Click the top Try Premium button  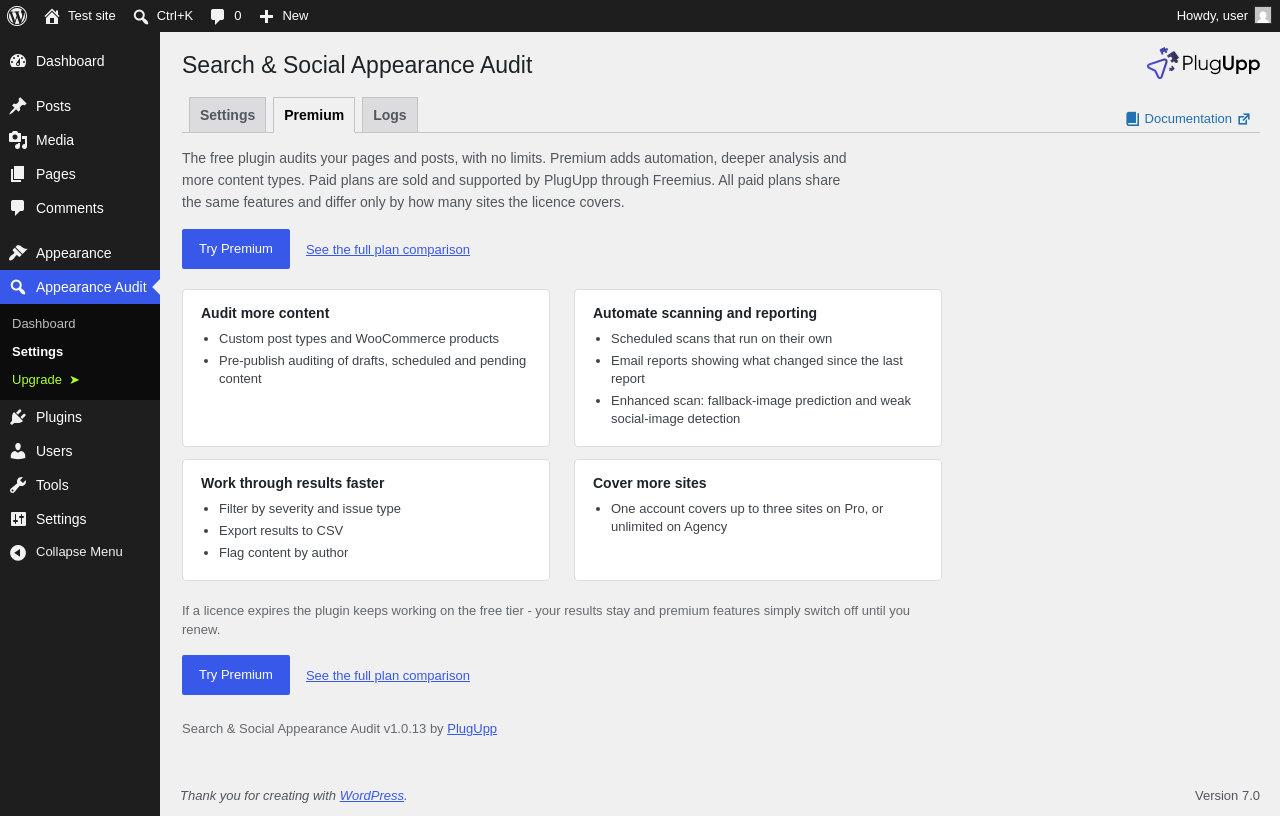pyautogui.click(x=236, y=249)
